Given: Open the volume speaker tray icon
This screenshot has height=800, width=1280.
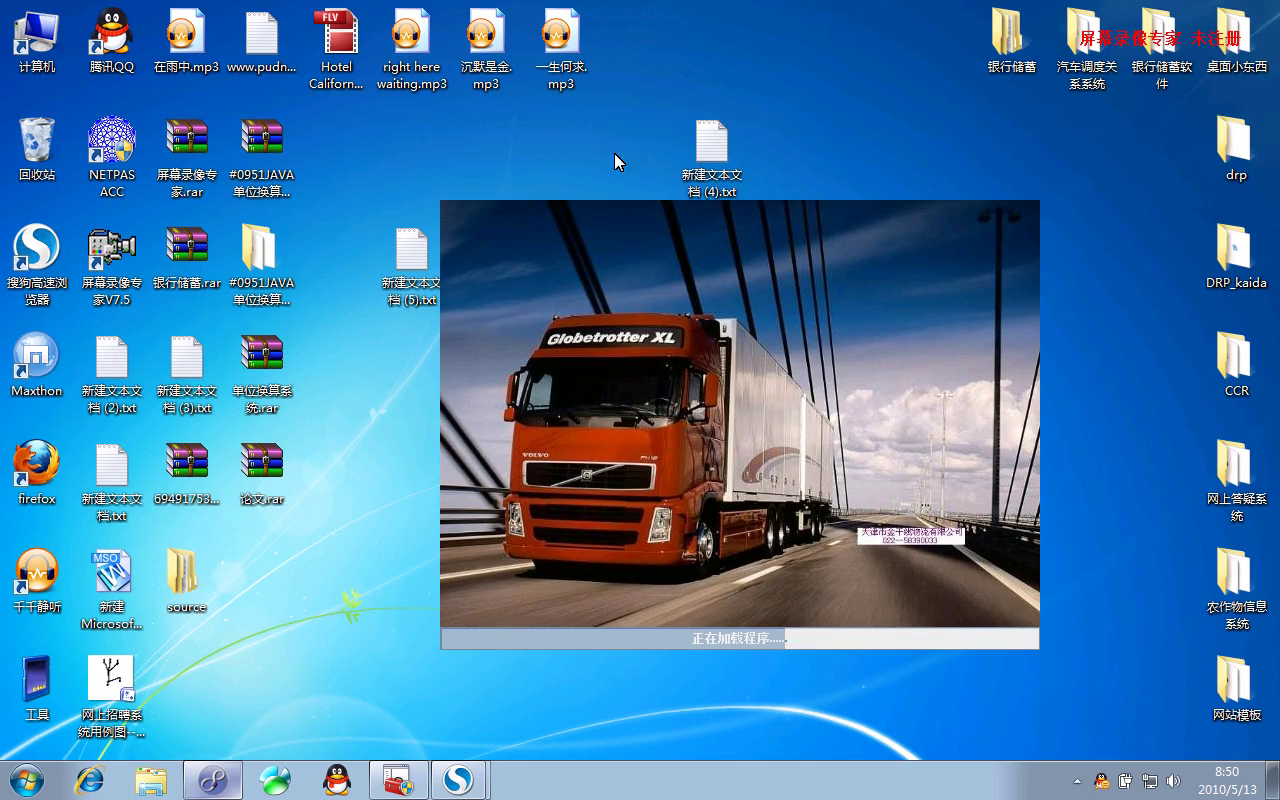Looking at the screenshot, I should pos(1173,781).
